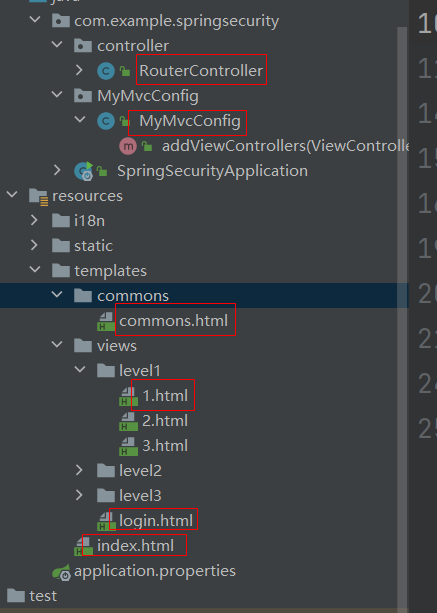Image resolution: width=437 pixels, height=613 pixels.
Task: Expand the level3 folder
Action: pos(79,495)
